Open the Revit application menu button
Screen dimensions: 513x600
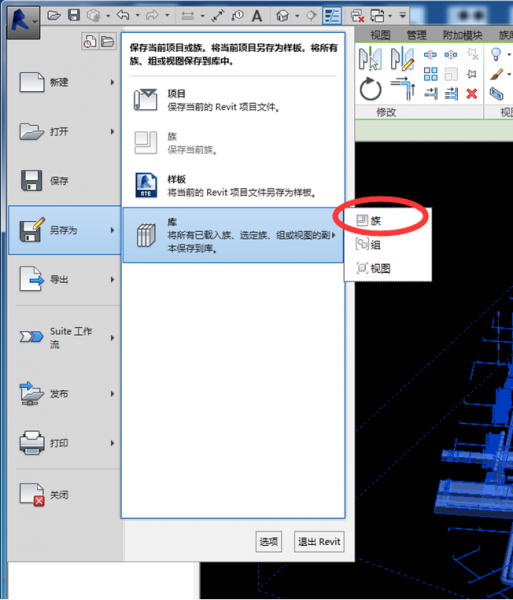(23, 22)
